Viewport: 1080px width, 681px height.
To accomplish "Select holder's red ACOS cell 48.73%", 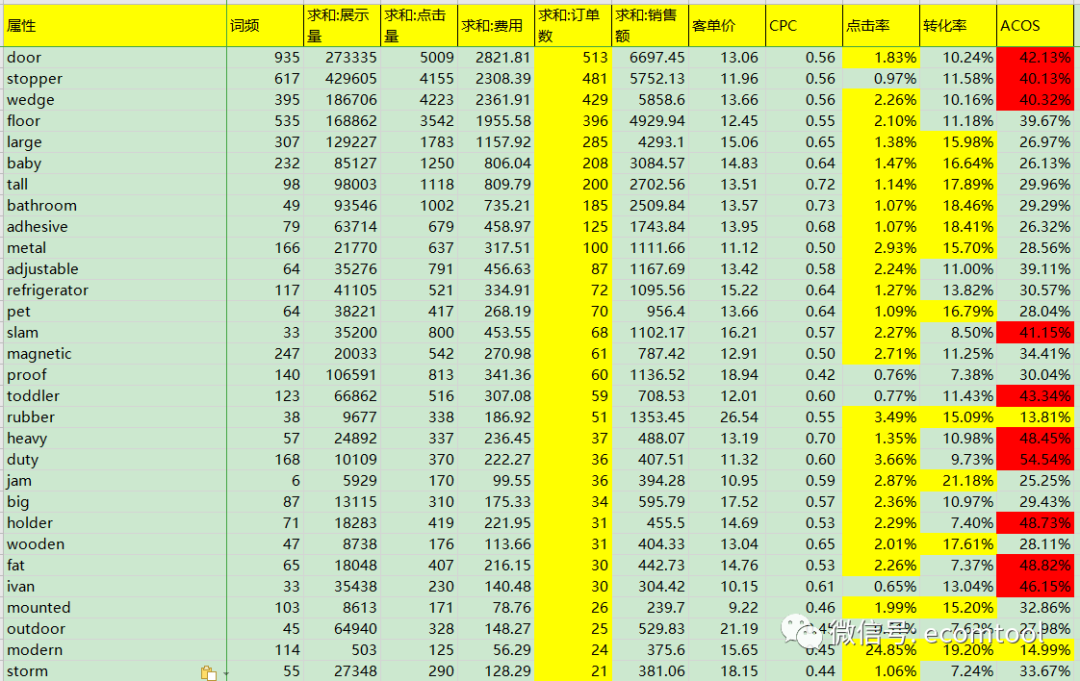I will pyautogui.click(x=1035, y=523).
